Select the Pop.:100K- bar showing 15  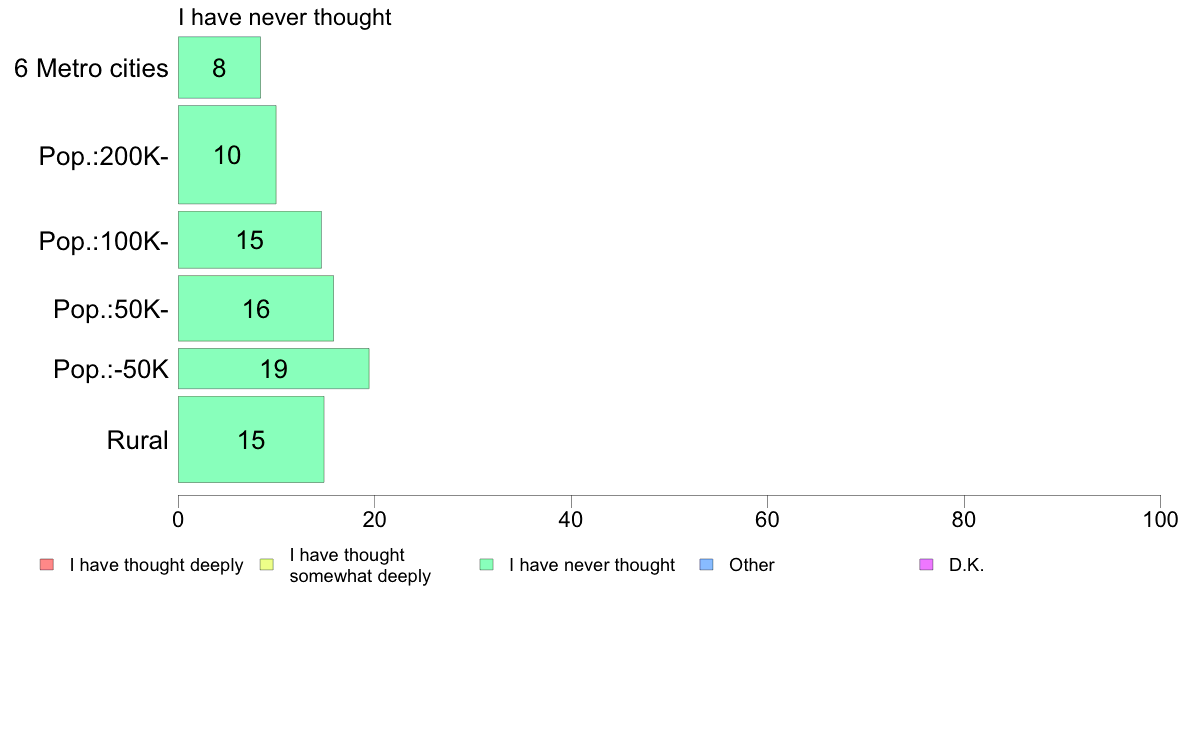250,240
